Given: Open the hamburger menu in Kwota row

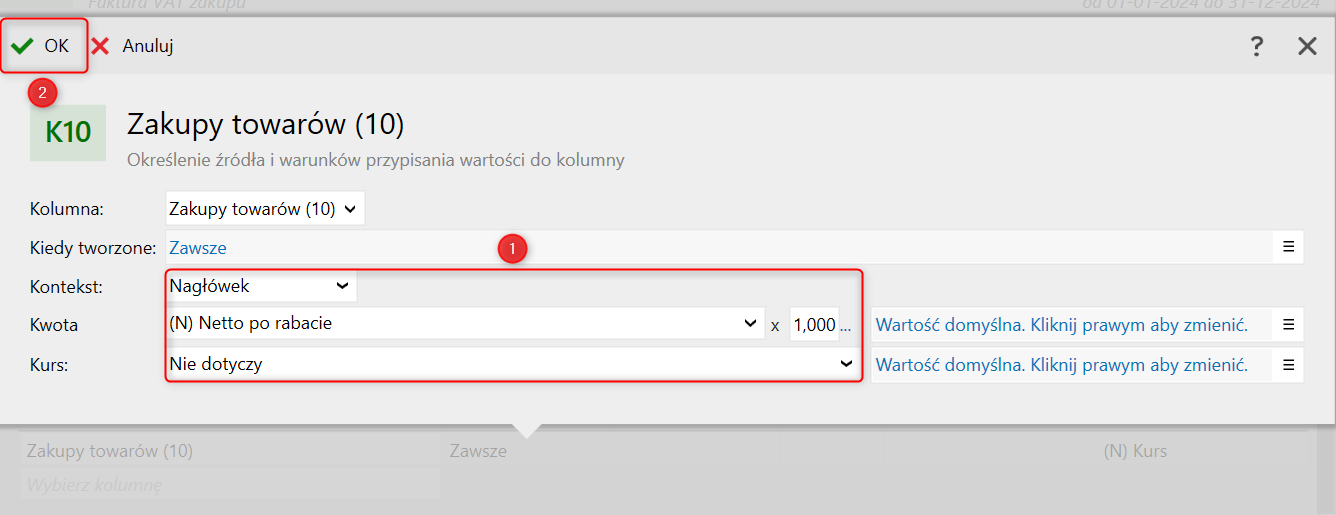Looking at the screenshot, I should click(1289, 324).
